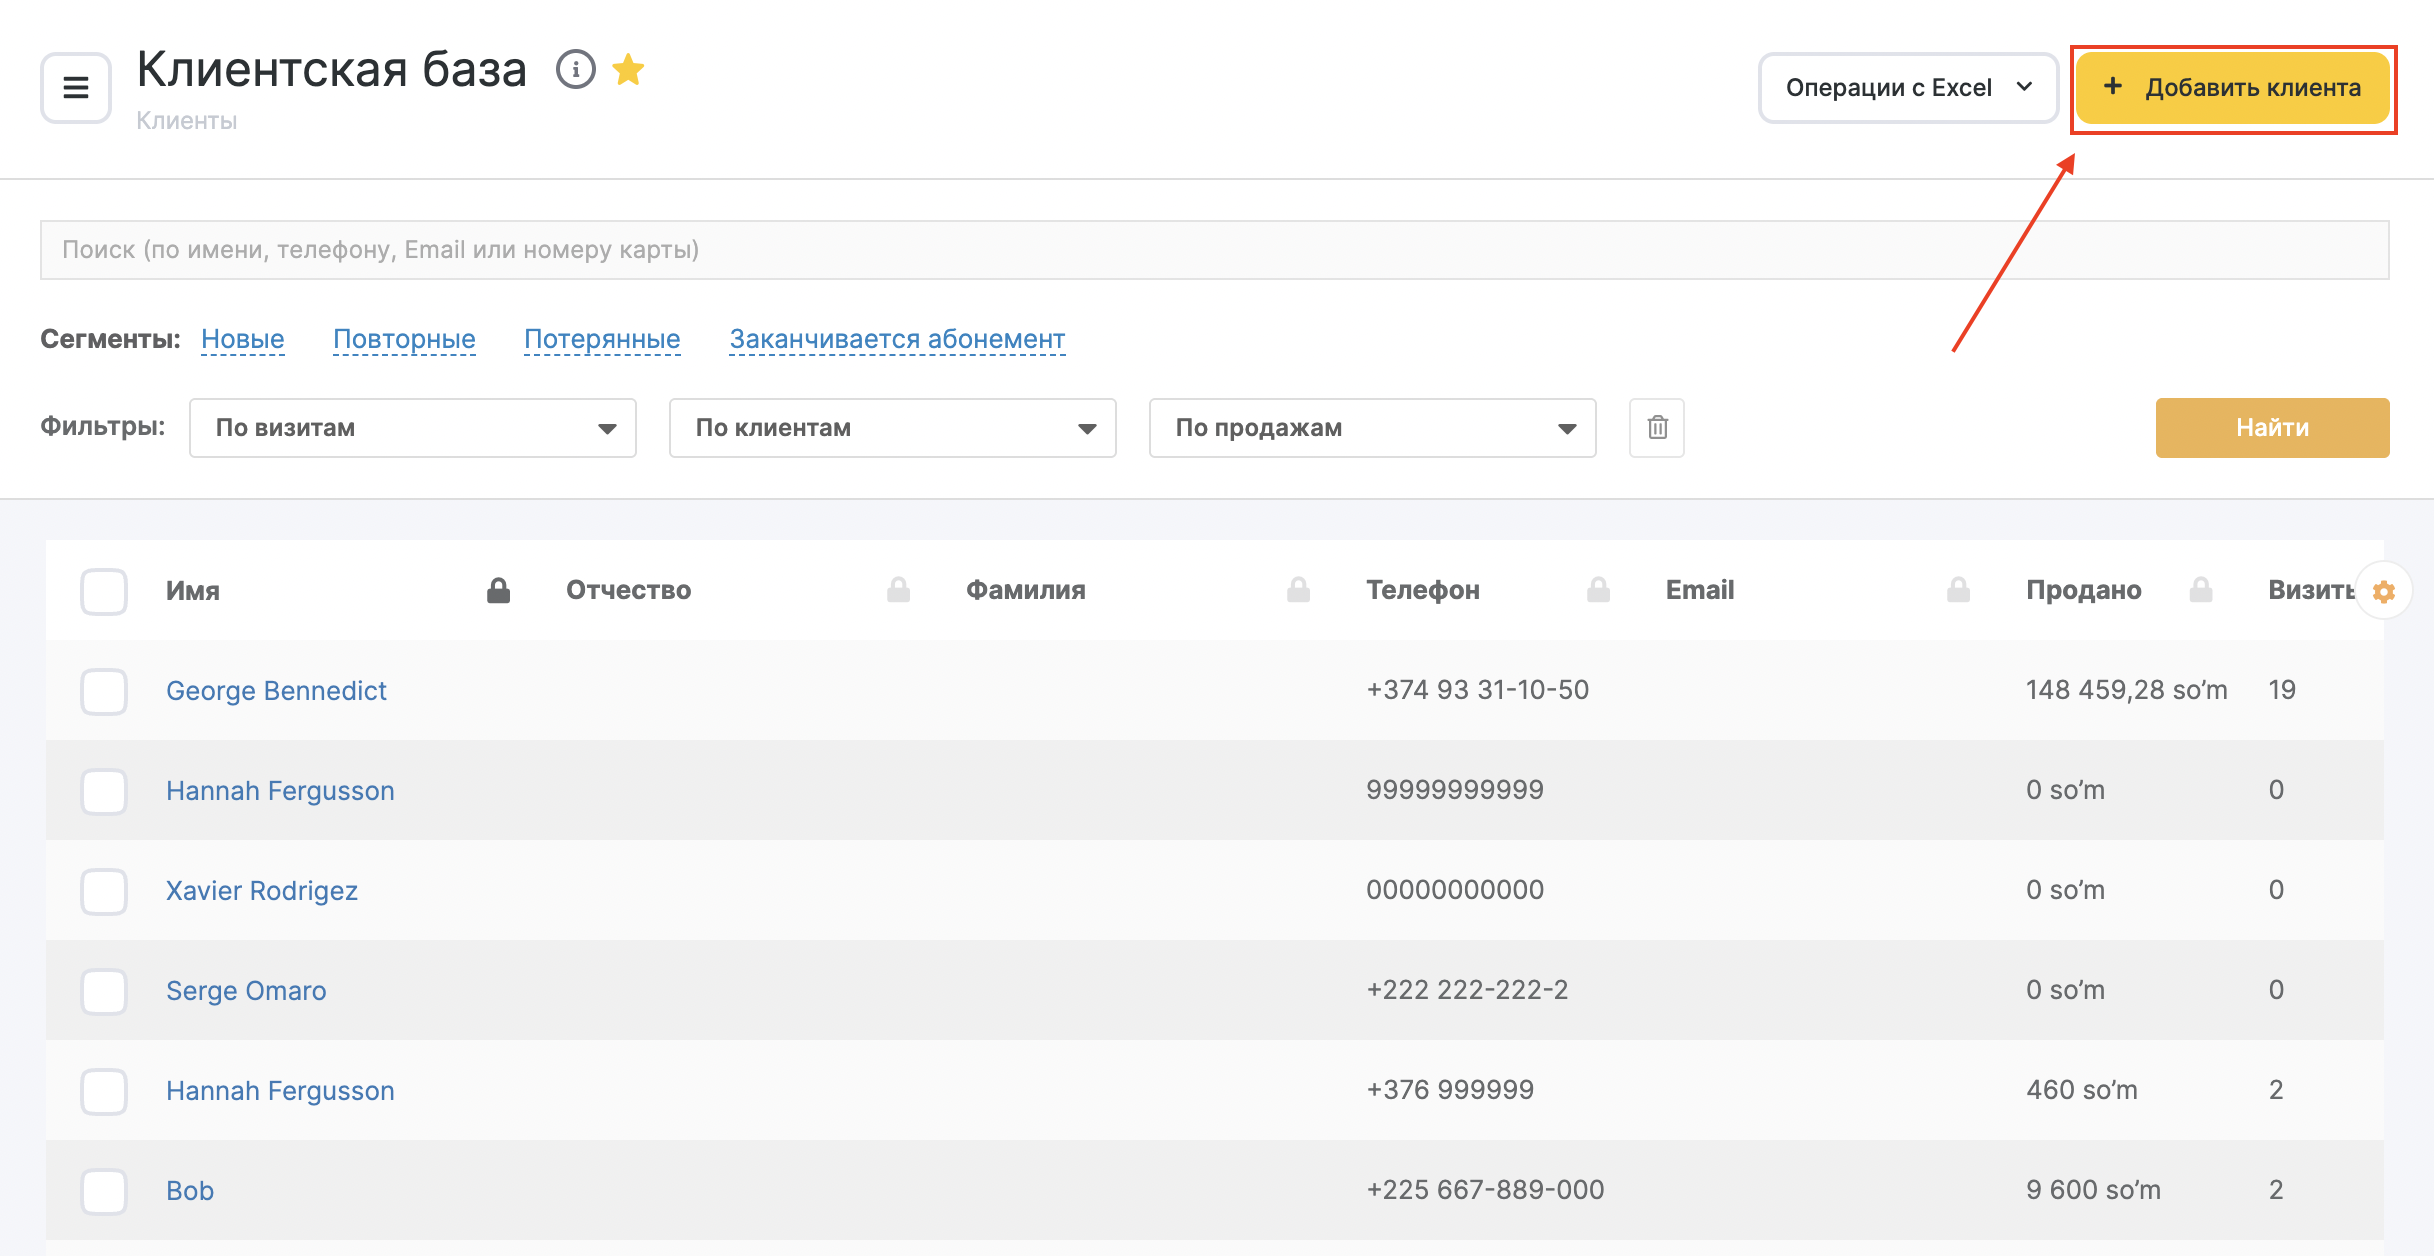This screenshot has width=2434, height=1256.
Task: Click the info icon beside Клиентская база
Action: click(x=576, y=70)
